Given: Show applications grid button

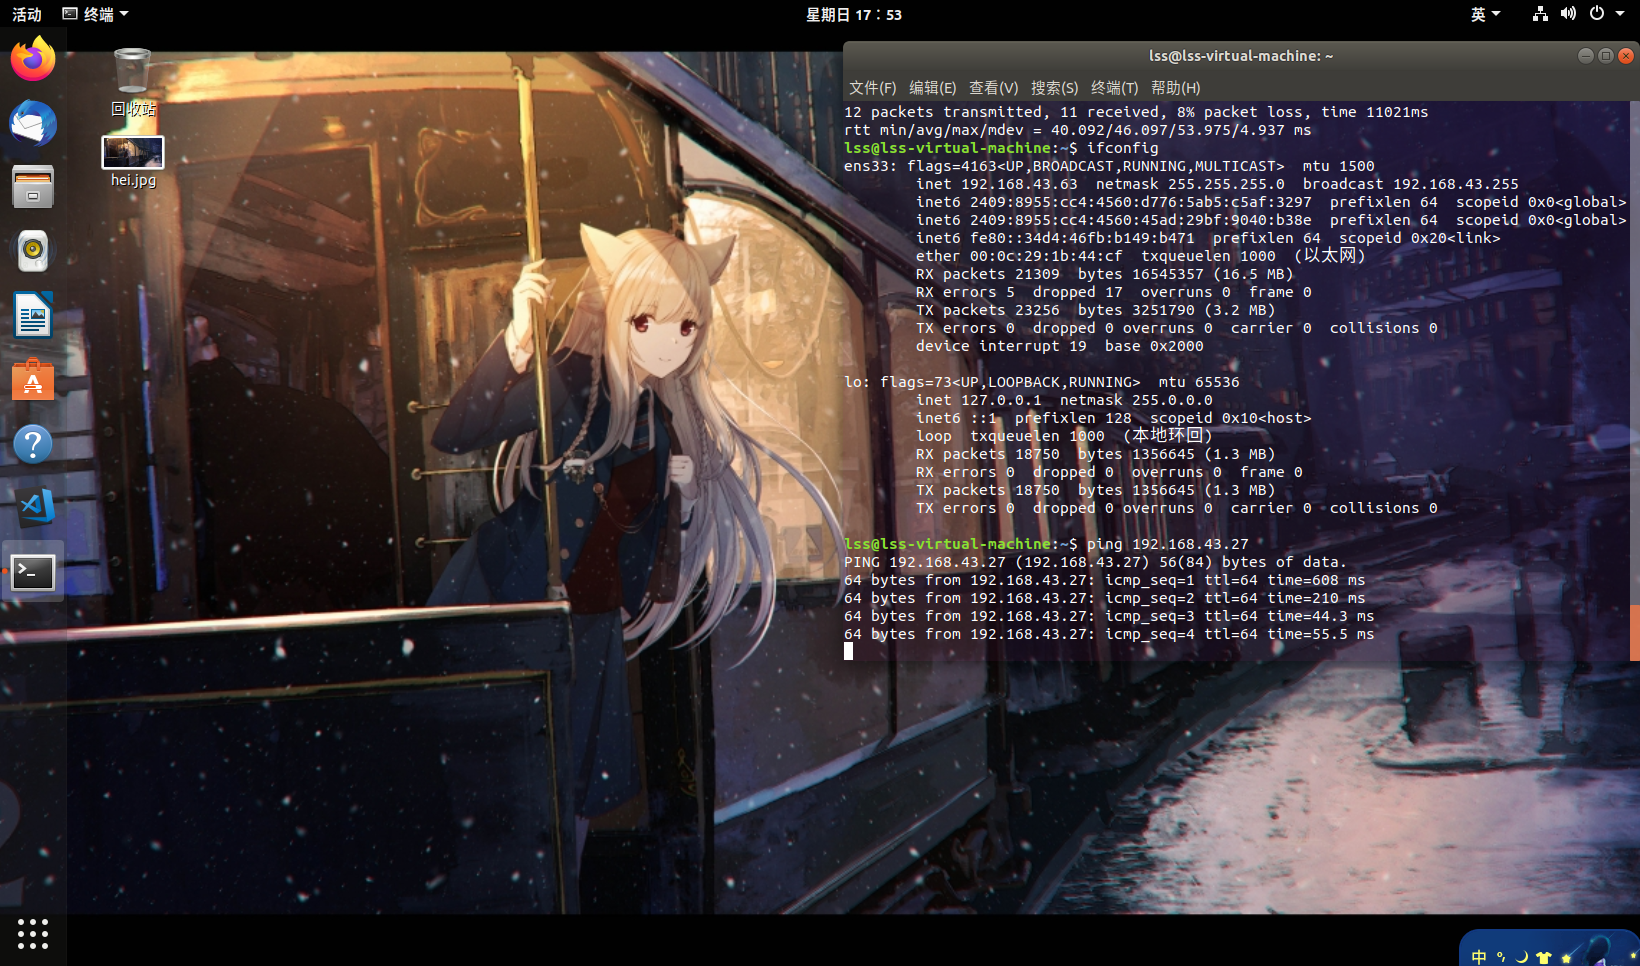Looking at the screenshot, I should point(33,933).
